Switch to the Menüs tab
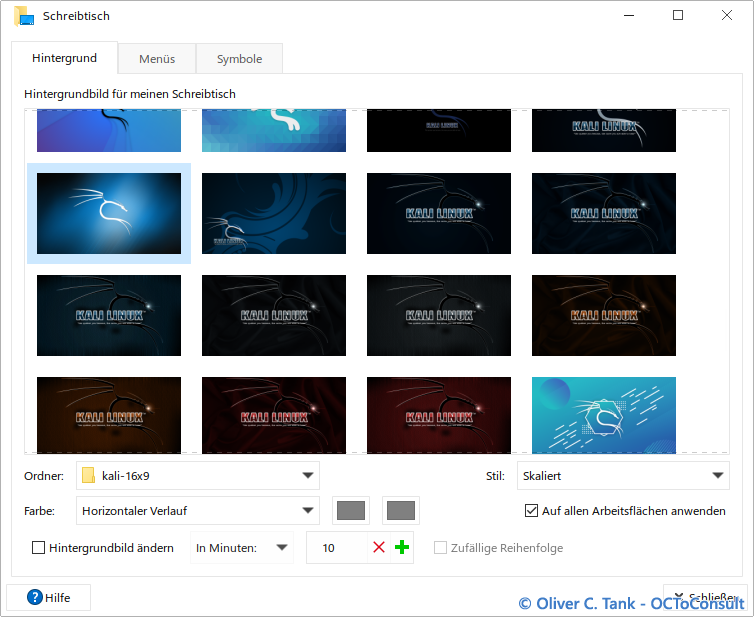 pos(157,59)
